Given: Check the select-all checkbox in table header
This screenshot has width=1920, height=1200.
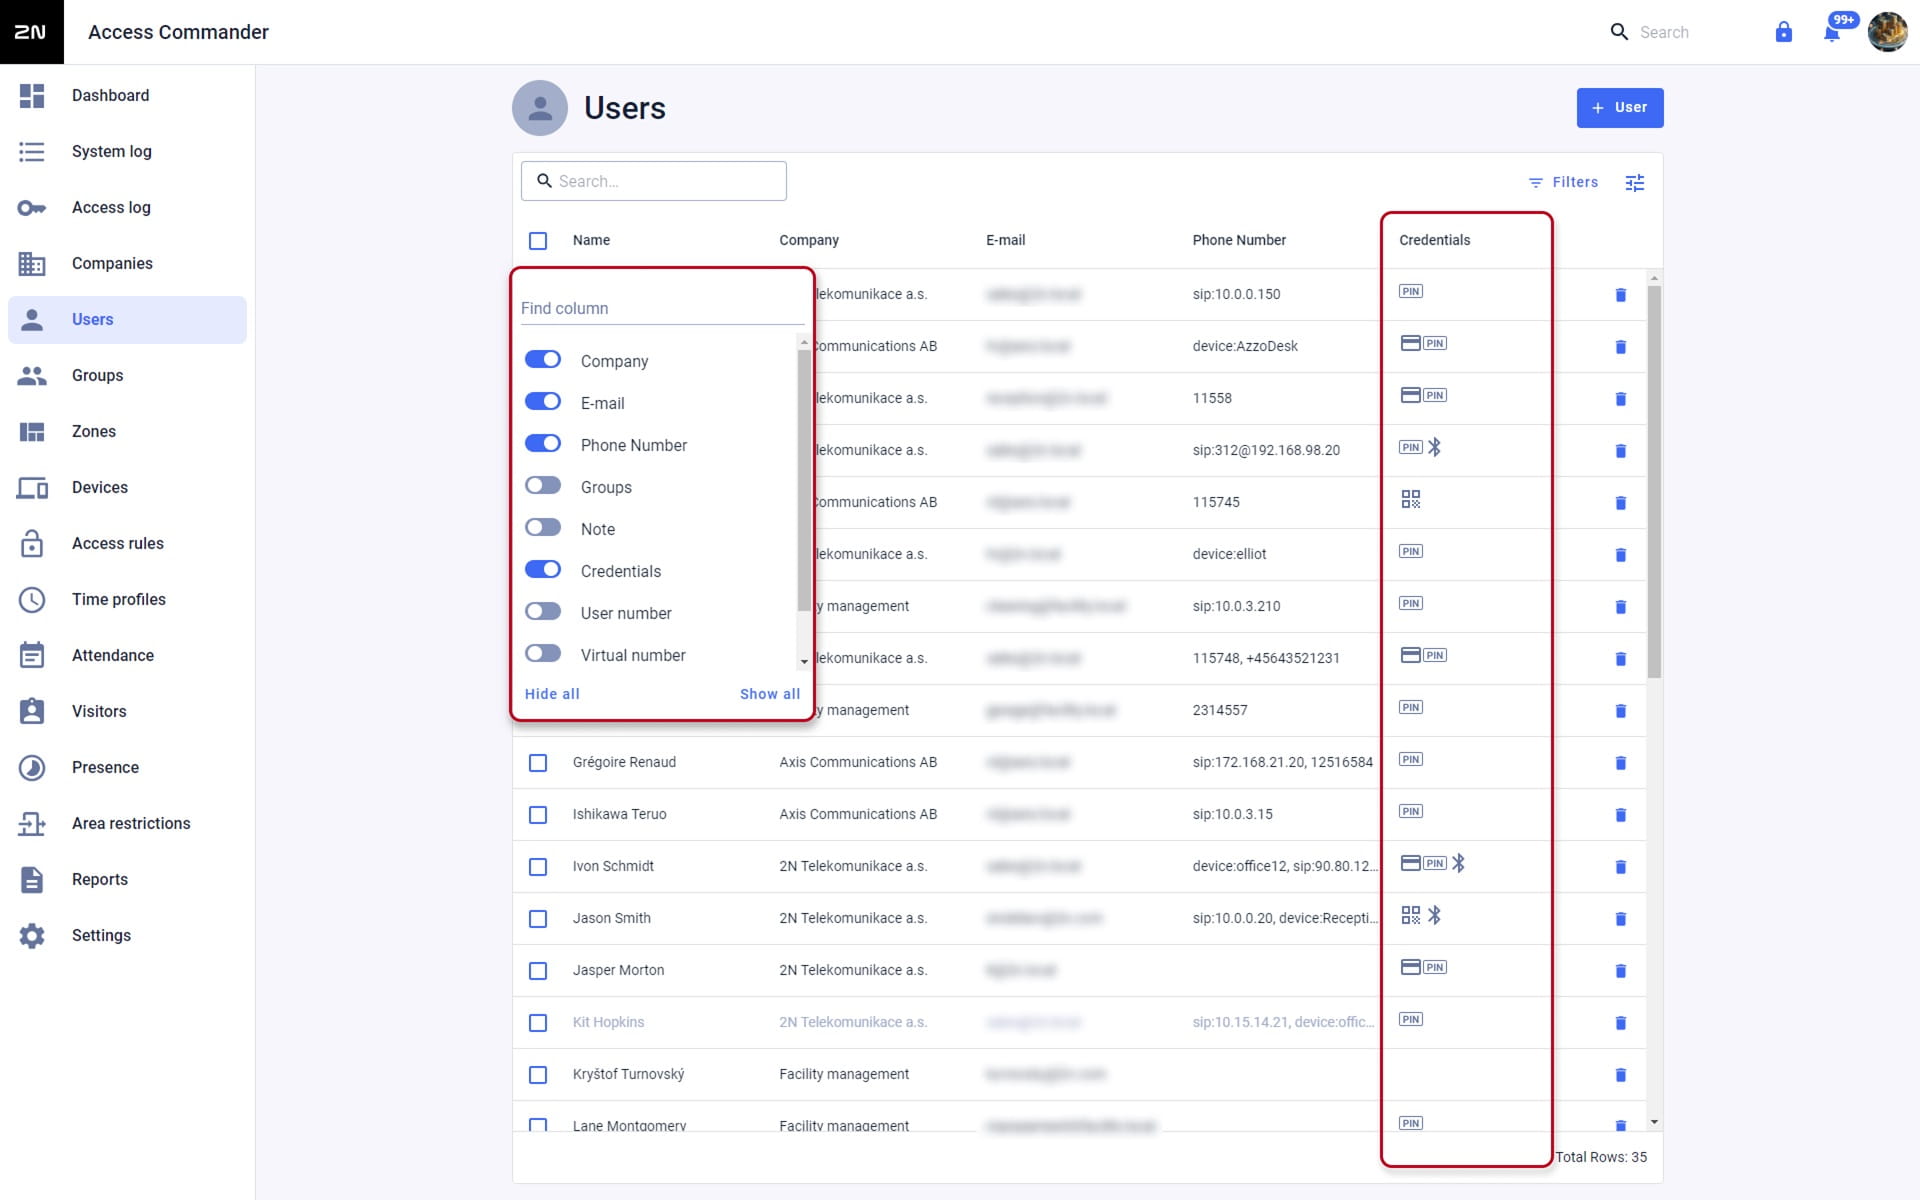Looking at the screenshot, I should (538, 241).
